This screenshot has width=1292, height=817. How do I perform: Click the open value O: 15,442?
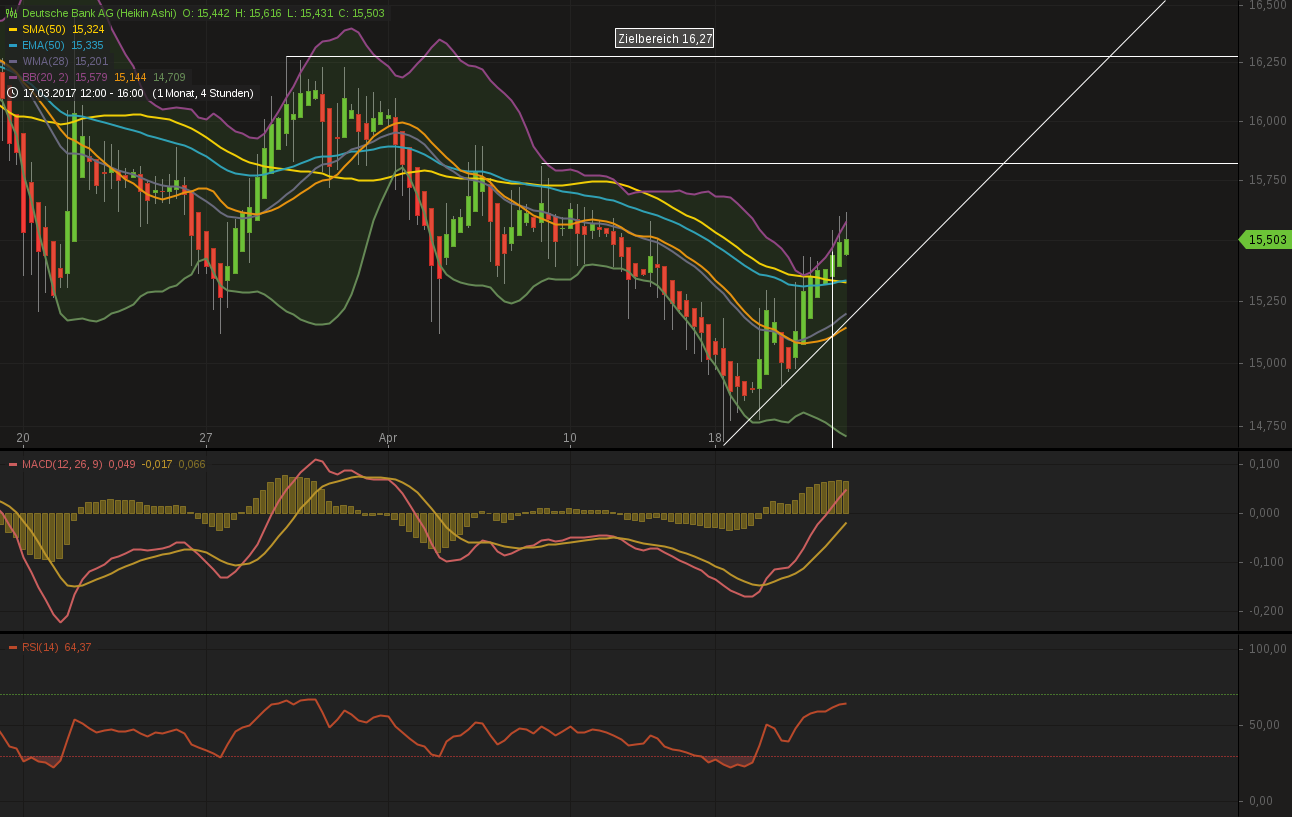point(206,13)
